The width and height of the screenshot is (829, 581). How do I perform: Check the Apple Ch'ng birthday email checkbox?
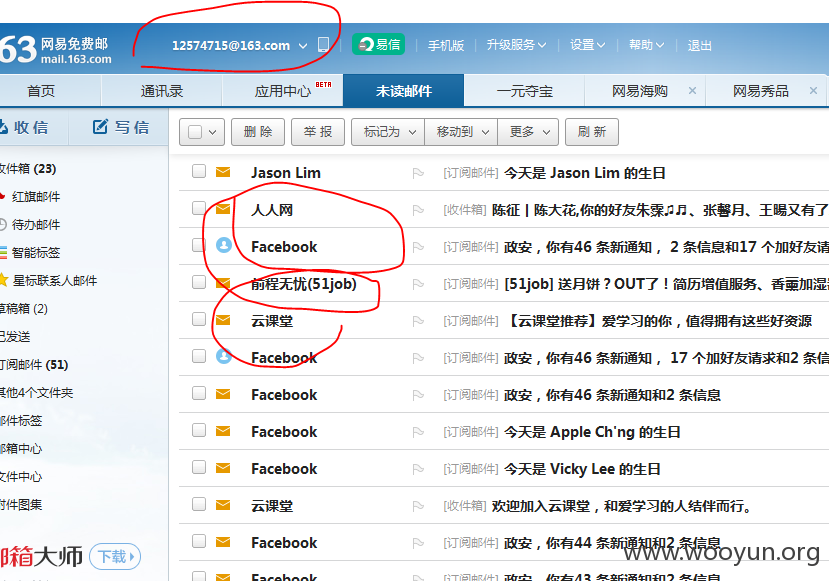point(199,430)
